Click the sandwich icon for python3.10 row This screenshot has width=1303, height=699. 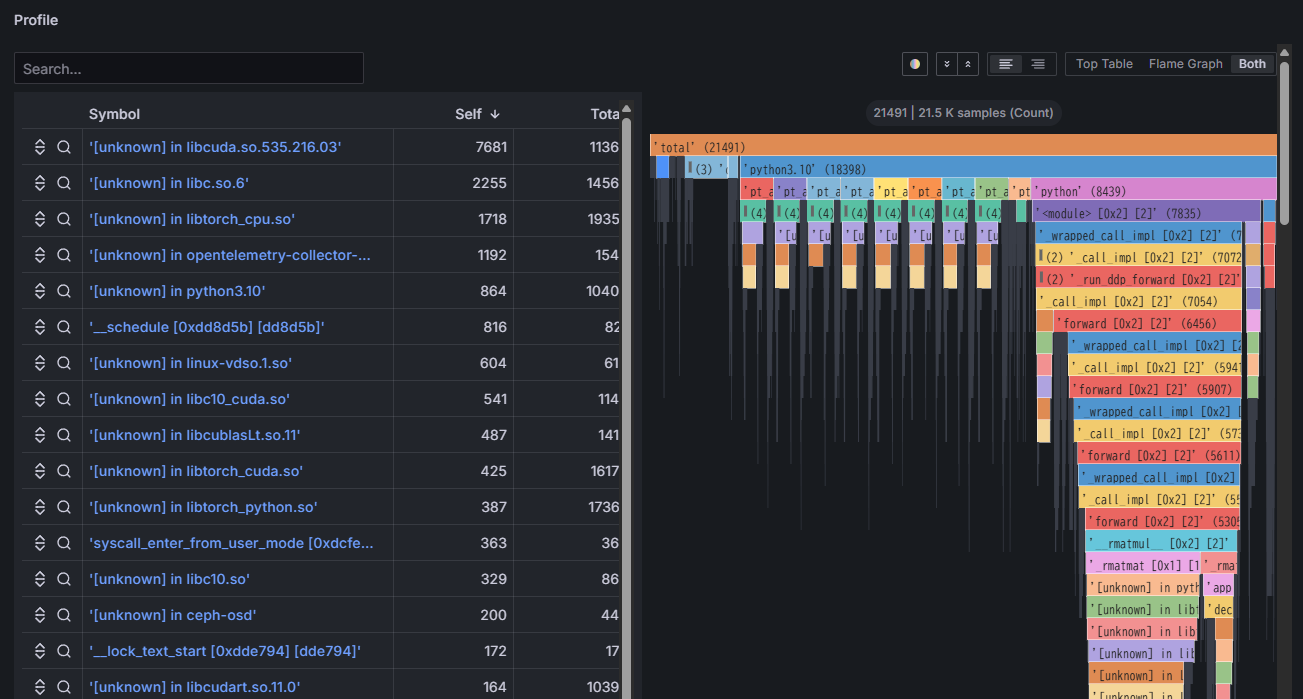click(x=40, y=291)
